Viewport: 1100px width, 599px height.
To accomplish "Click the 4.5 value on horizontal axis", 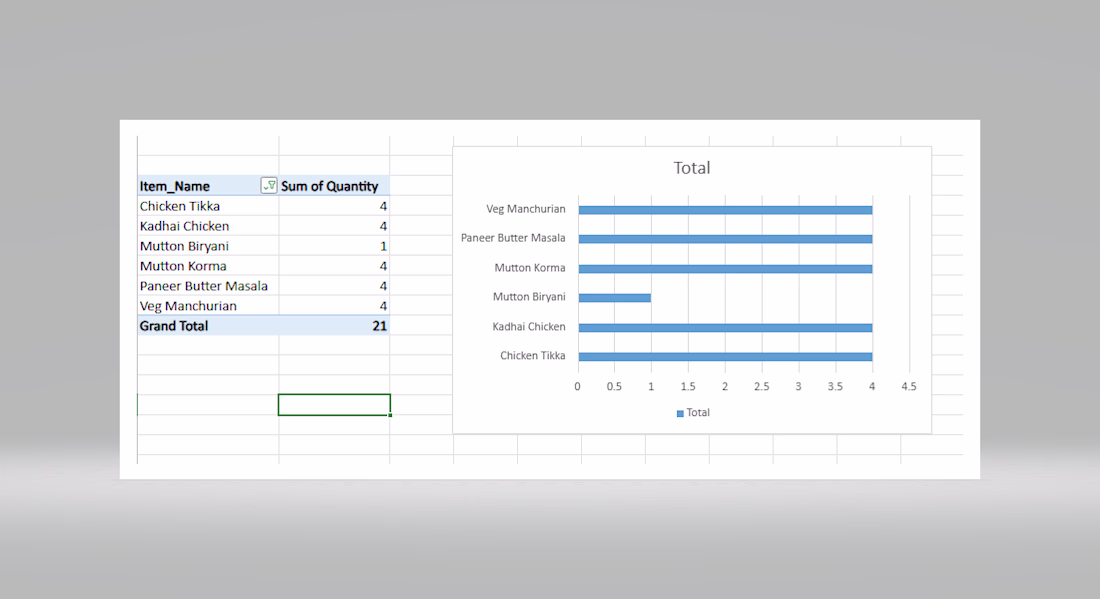I will [908, 386].
